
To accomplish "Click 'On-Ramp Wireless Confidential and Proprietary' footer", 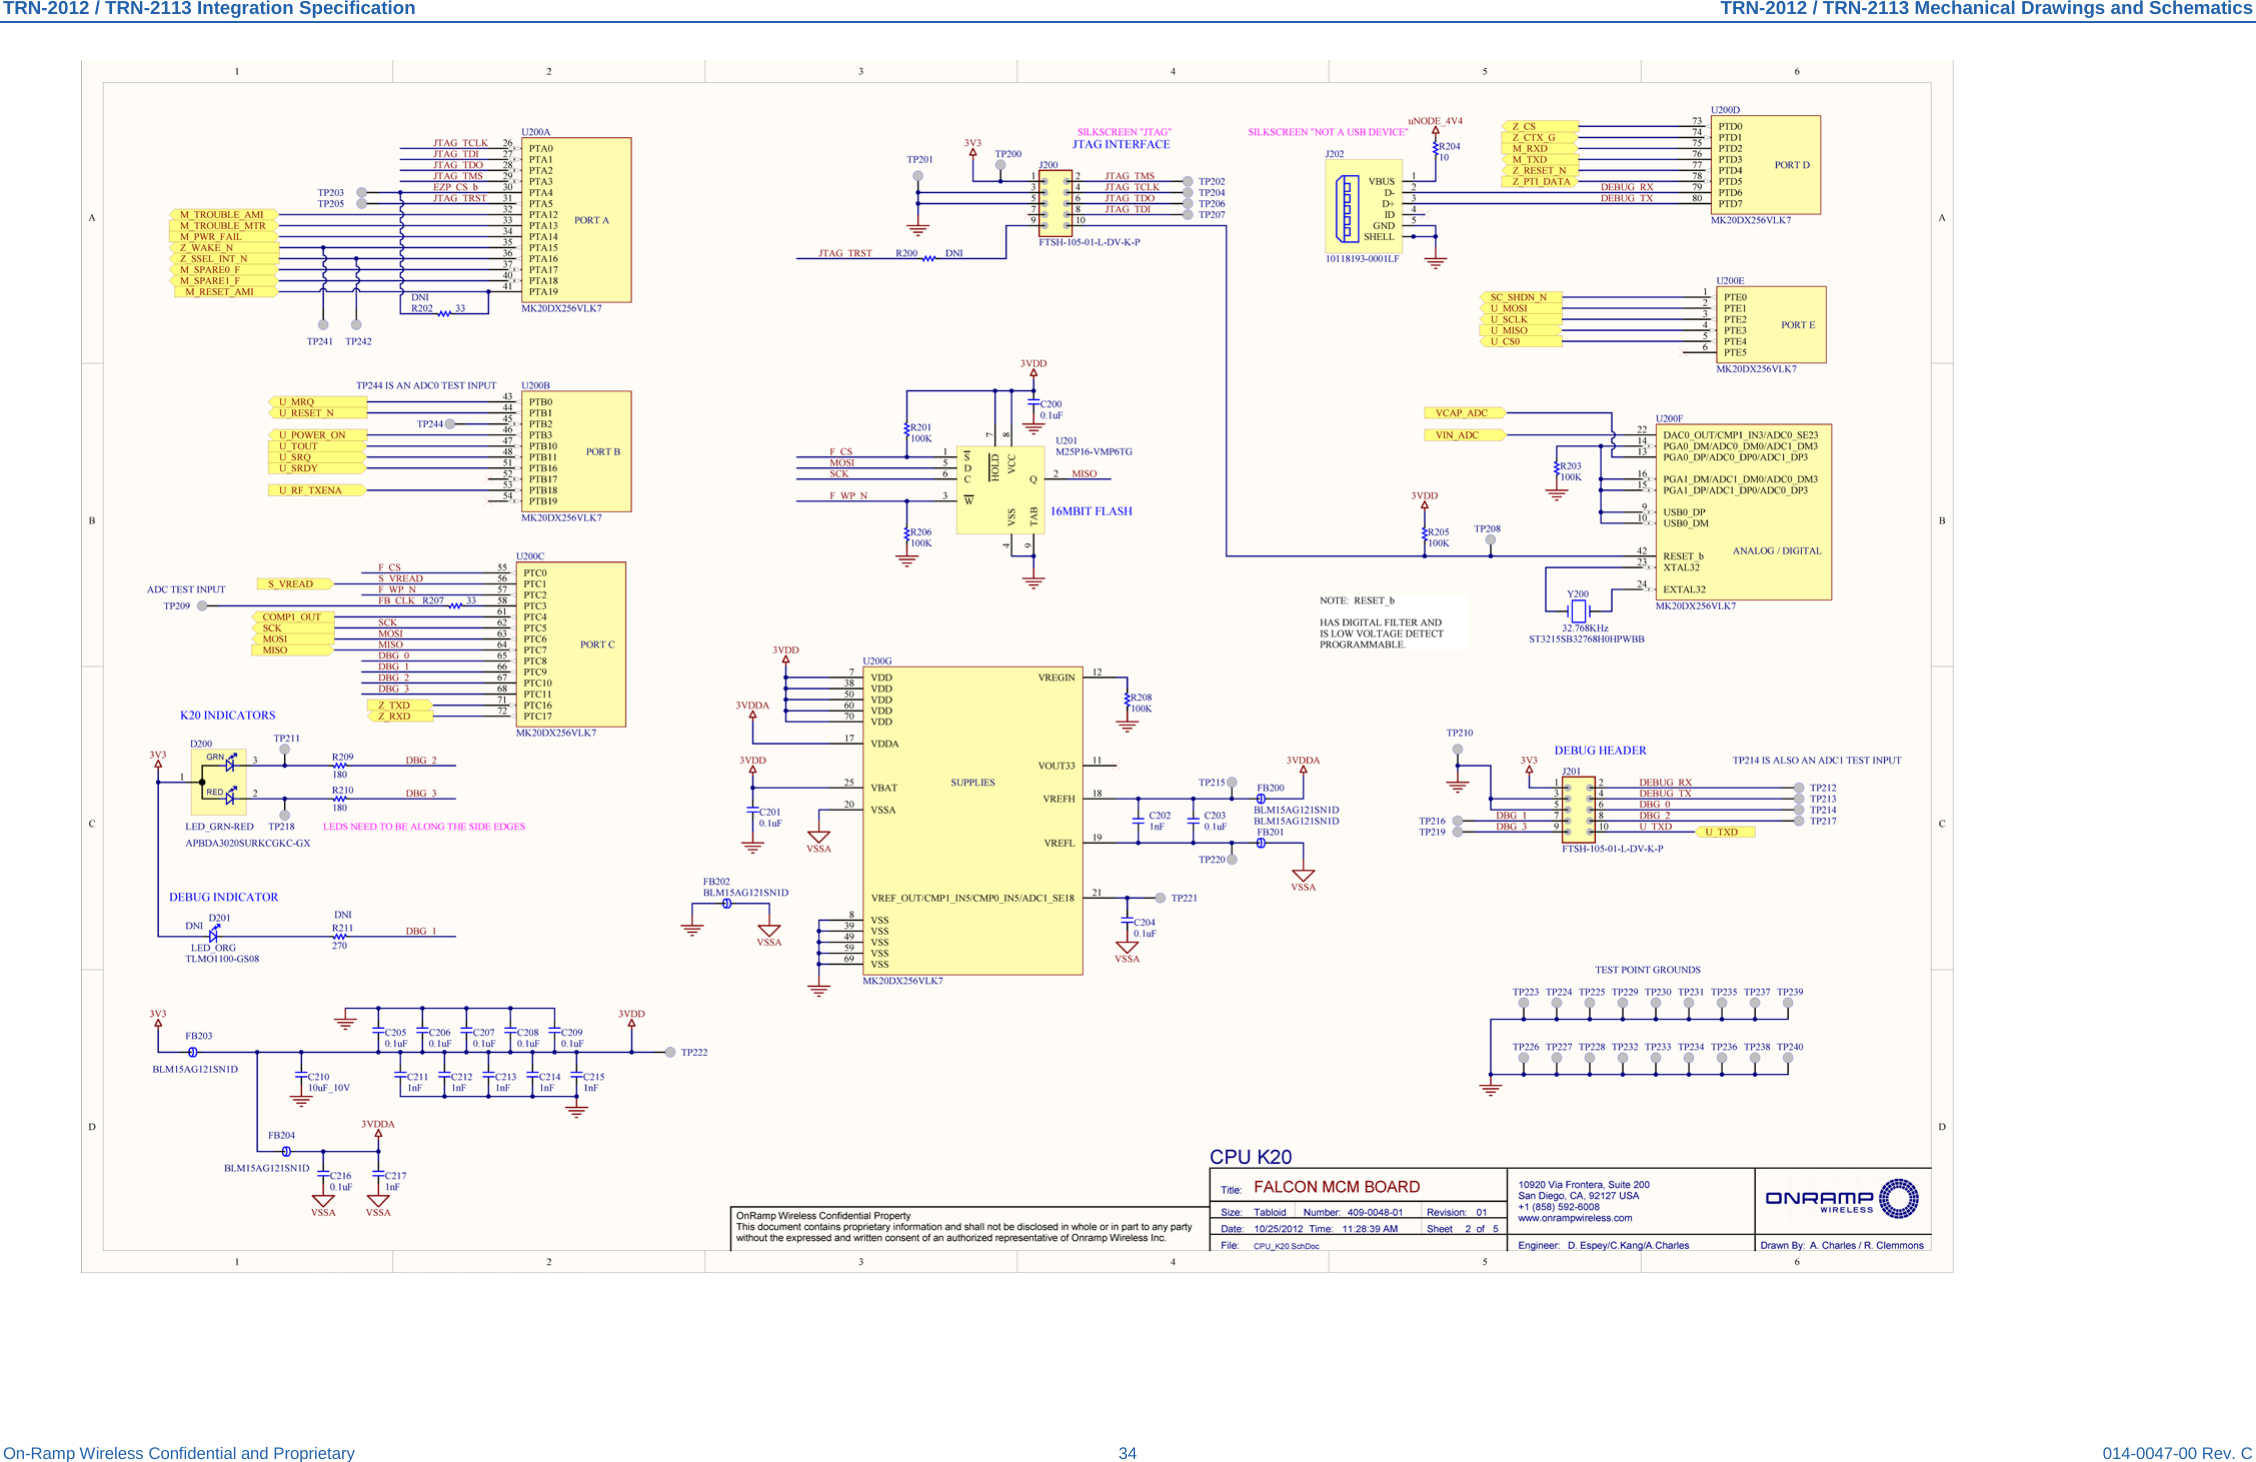I will tap(179, 1453).
